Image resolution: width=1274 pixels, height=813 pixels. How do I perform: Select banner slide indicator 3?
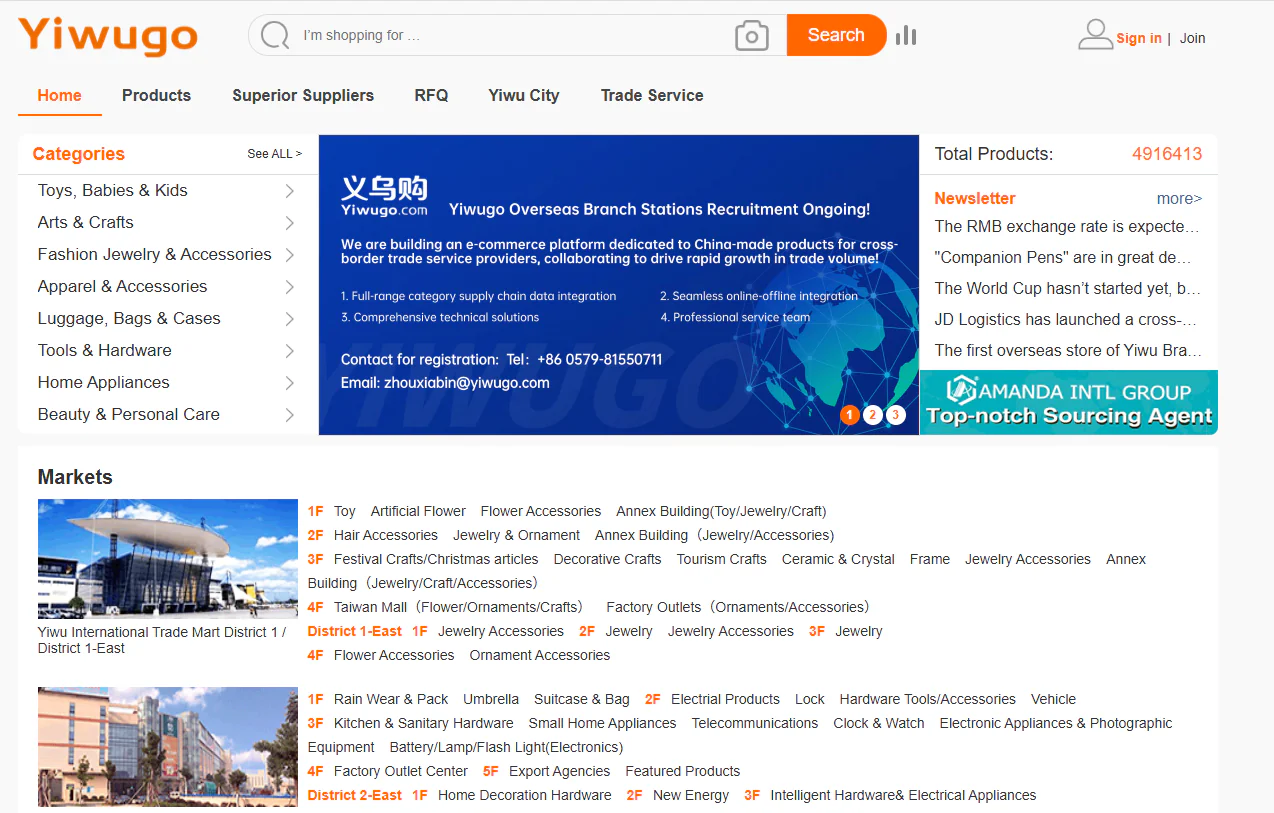tap(896, 415)
